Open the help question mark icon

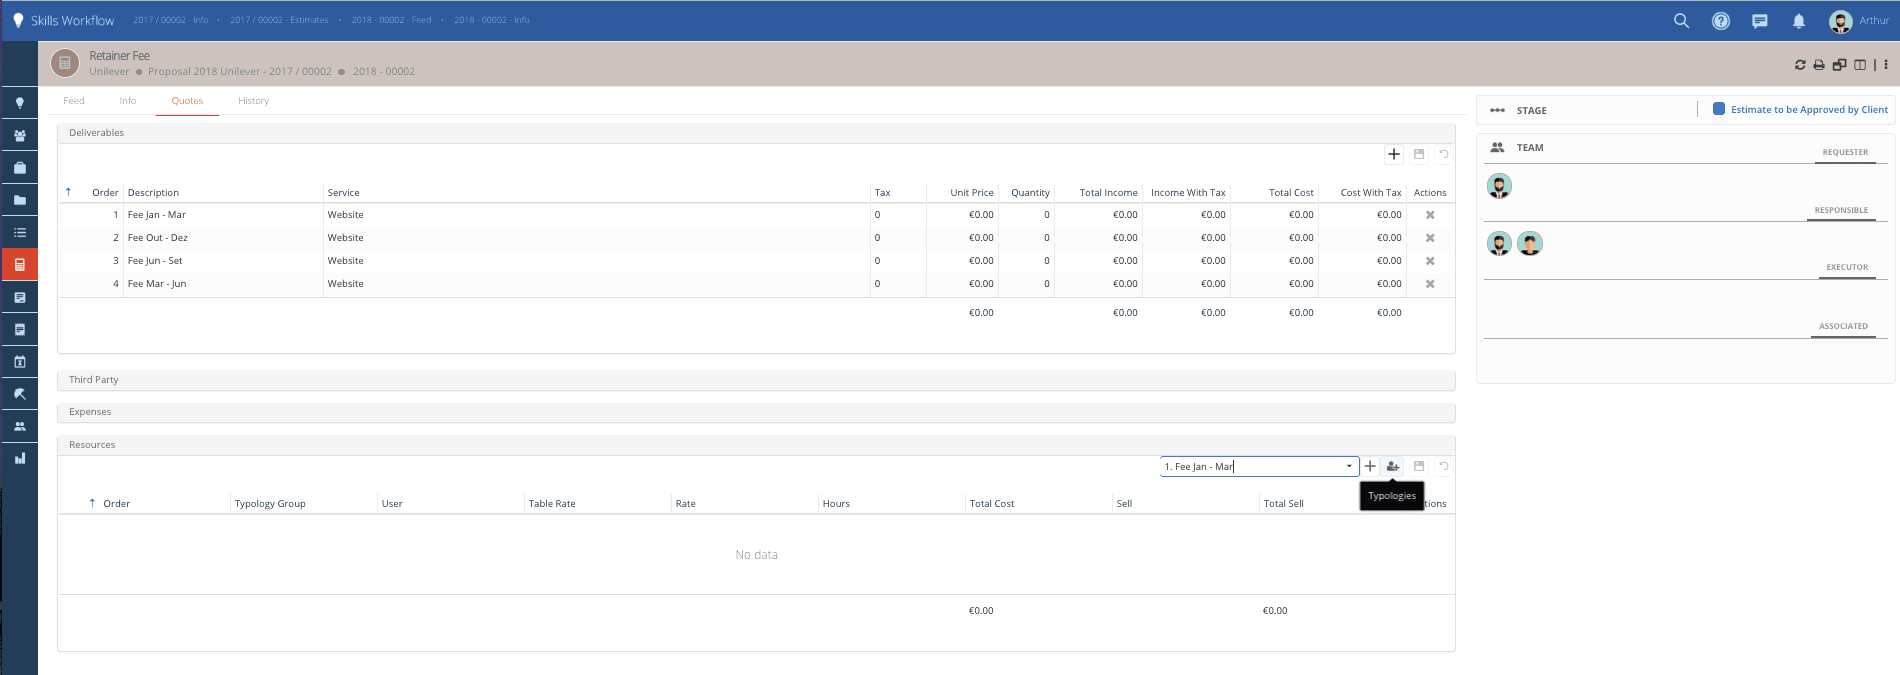[x=1720, y=21]
